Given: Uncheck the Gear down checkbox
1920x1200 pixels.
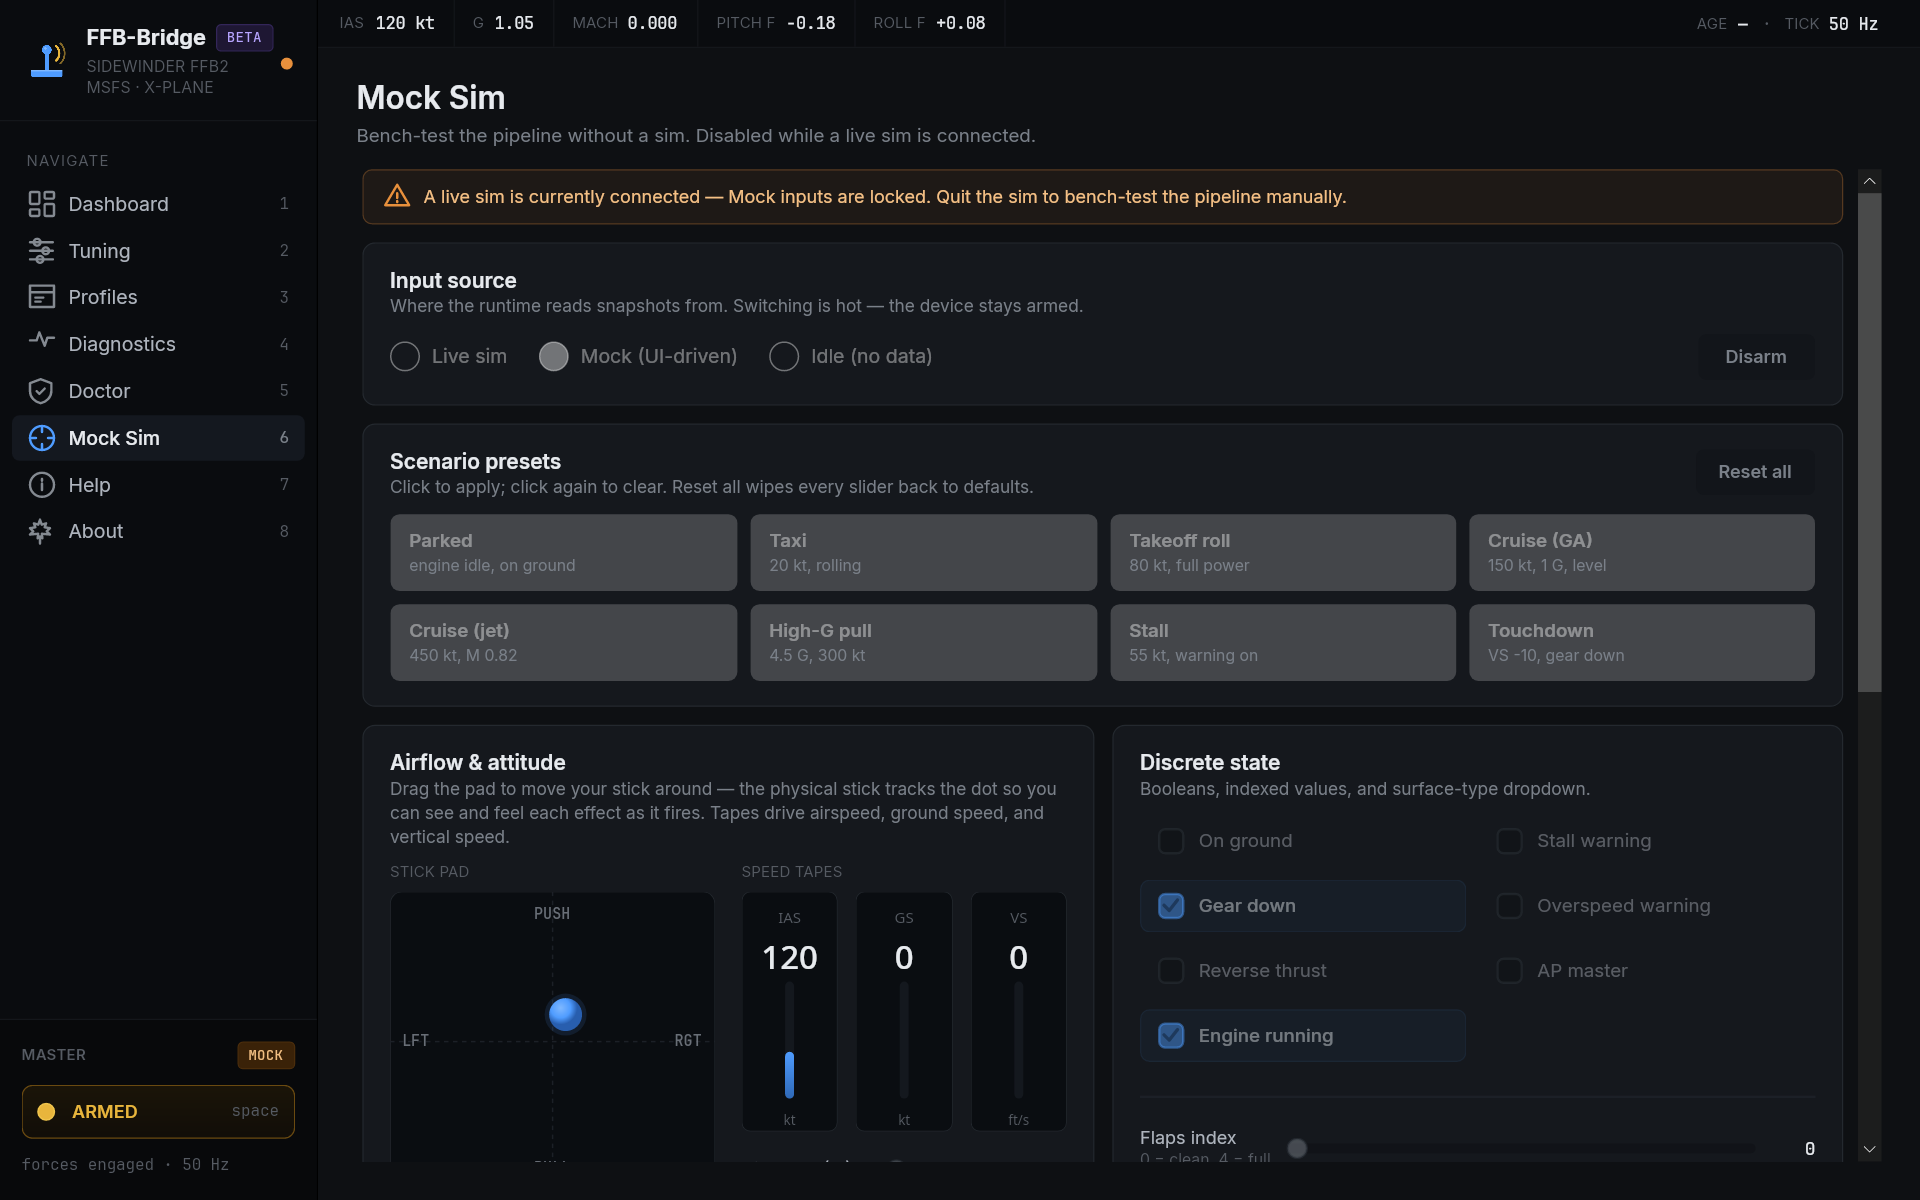Looking at the screenshot, I should (x=1171, y=906).
